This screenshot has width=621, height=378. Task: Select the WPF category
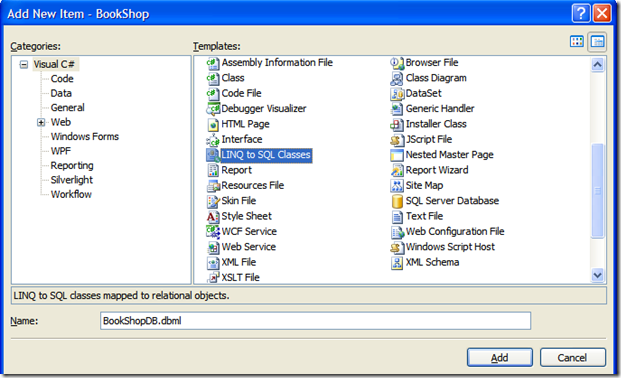[x=61, y=151]
